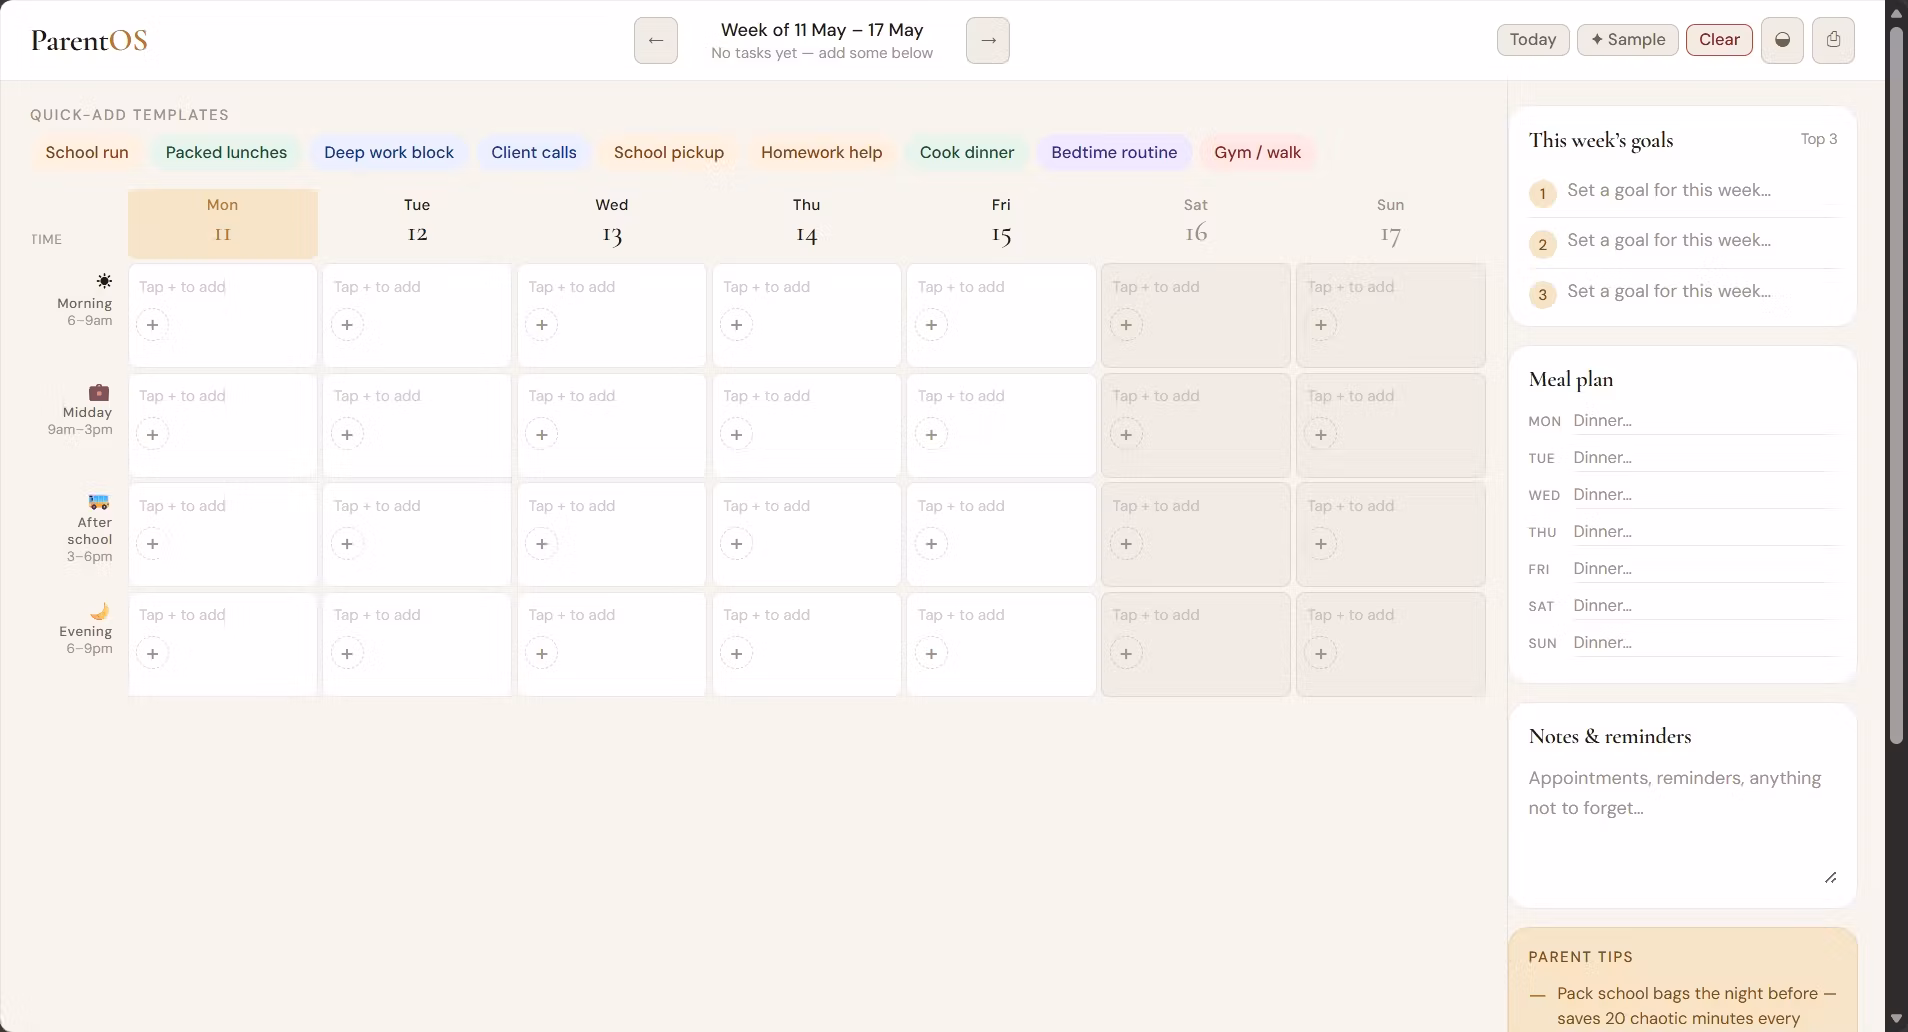Add task to Saturday Midday slot
Viewport: 1908px width, 1032px height.
(x=1126, y=434)
